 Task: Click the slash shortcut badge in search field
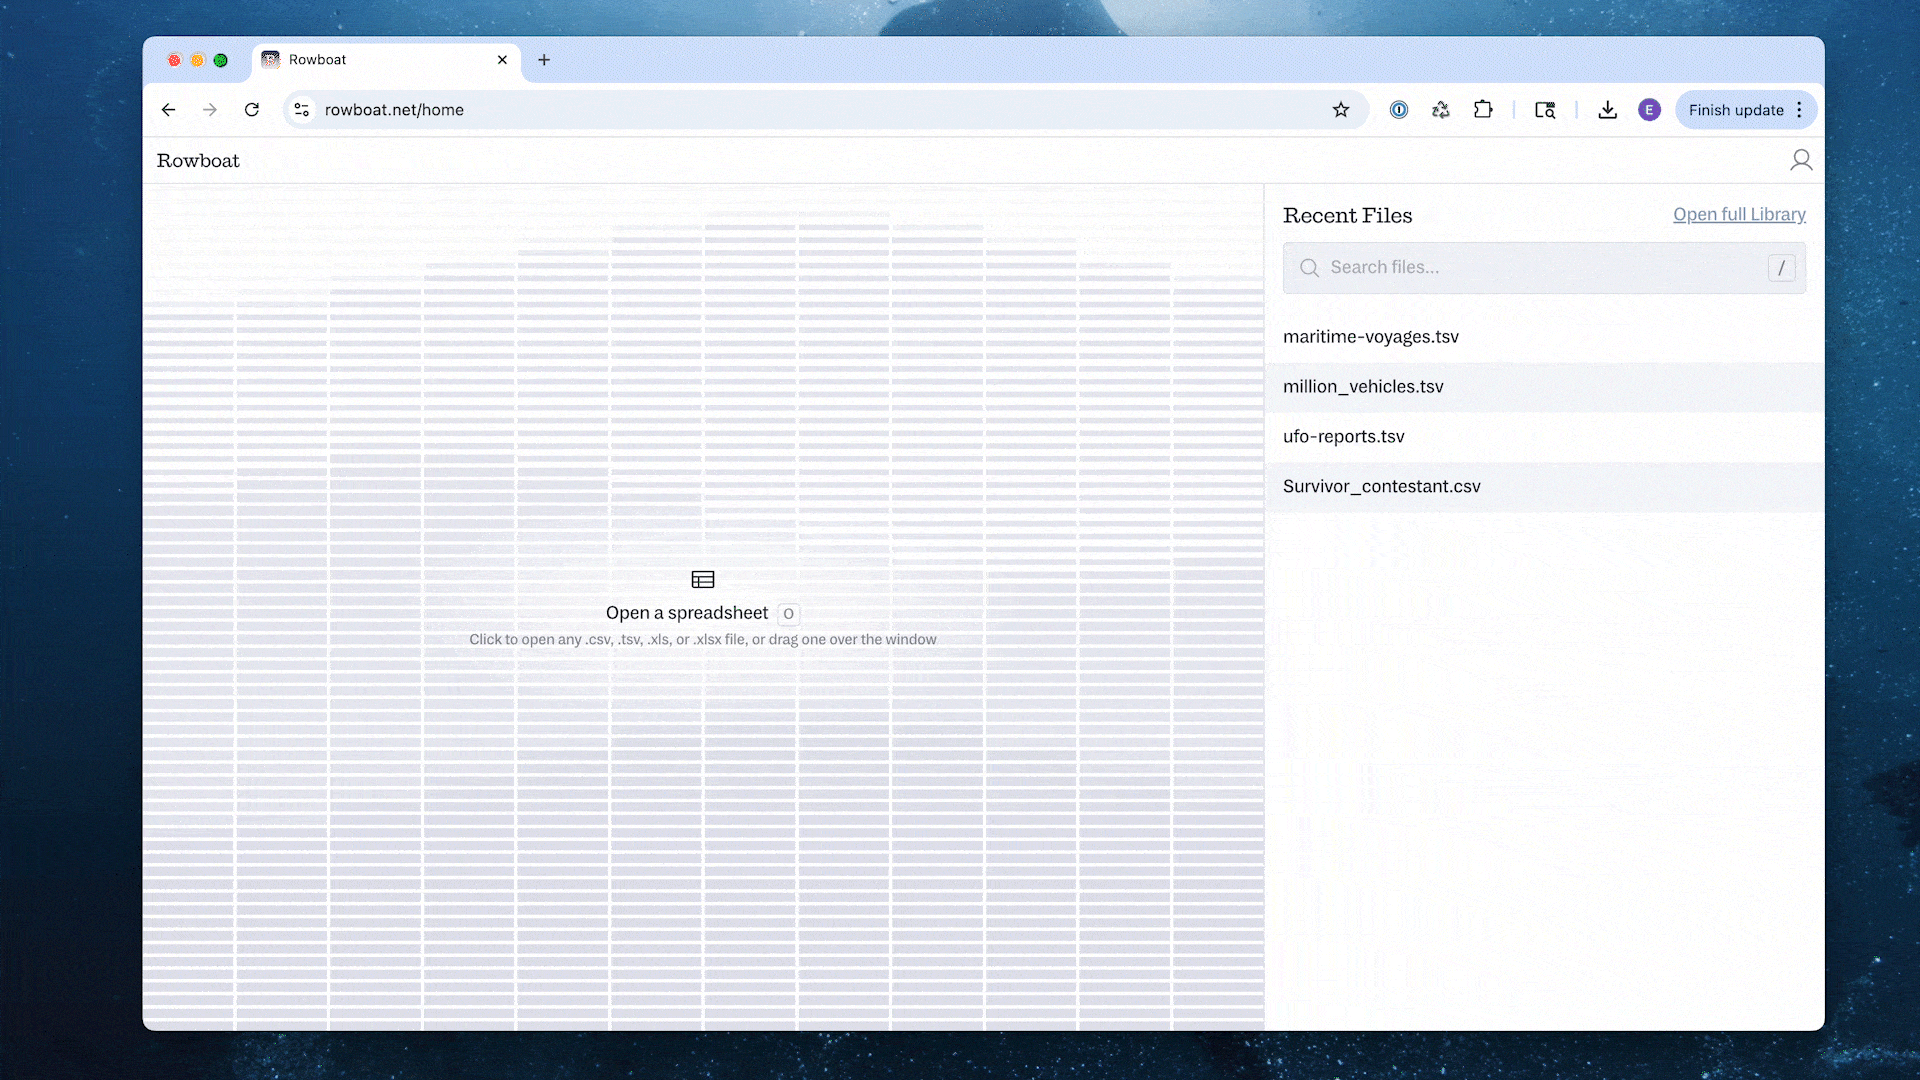1781,267
